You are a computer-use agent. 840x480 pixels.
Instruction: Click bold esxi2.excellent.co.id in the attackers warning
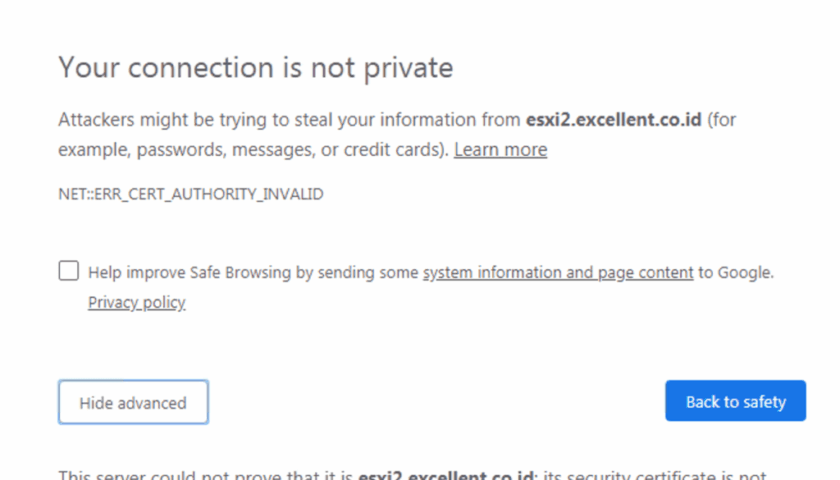point(614,120)
